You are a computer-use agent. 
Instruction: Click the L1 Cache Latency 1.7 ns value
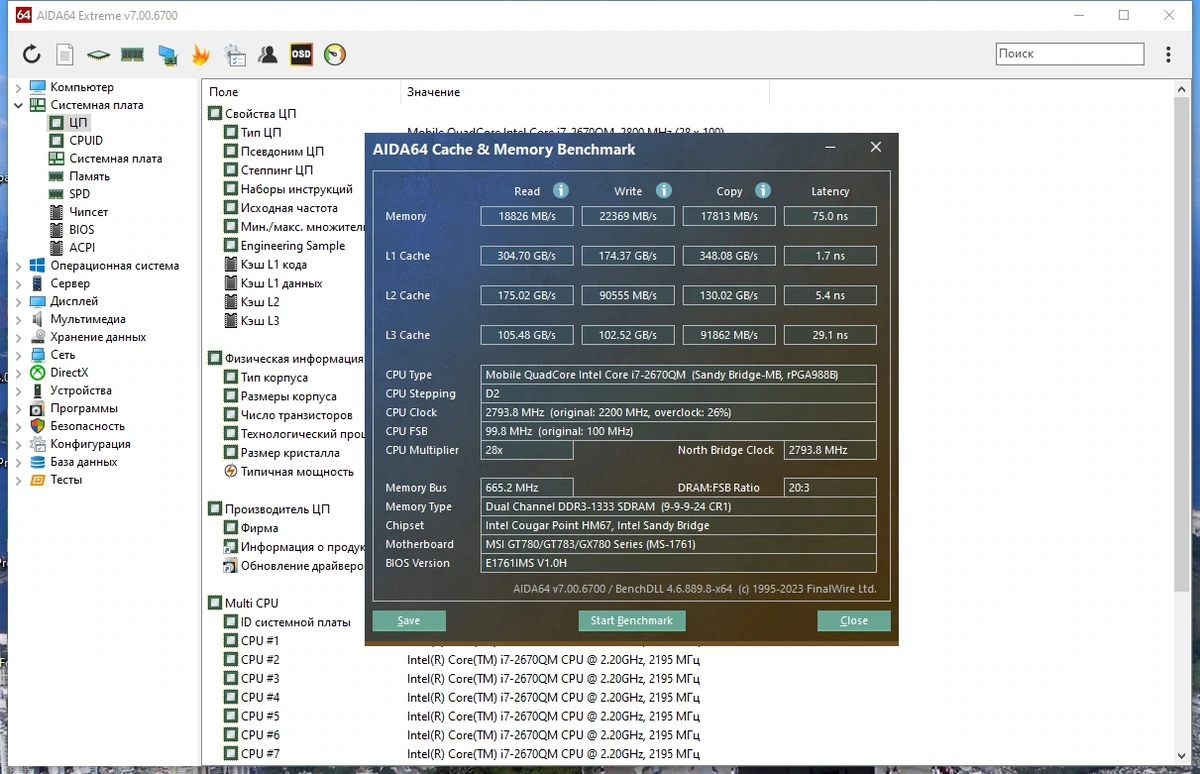coord(830,256)
